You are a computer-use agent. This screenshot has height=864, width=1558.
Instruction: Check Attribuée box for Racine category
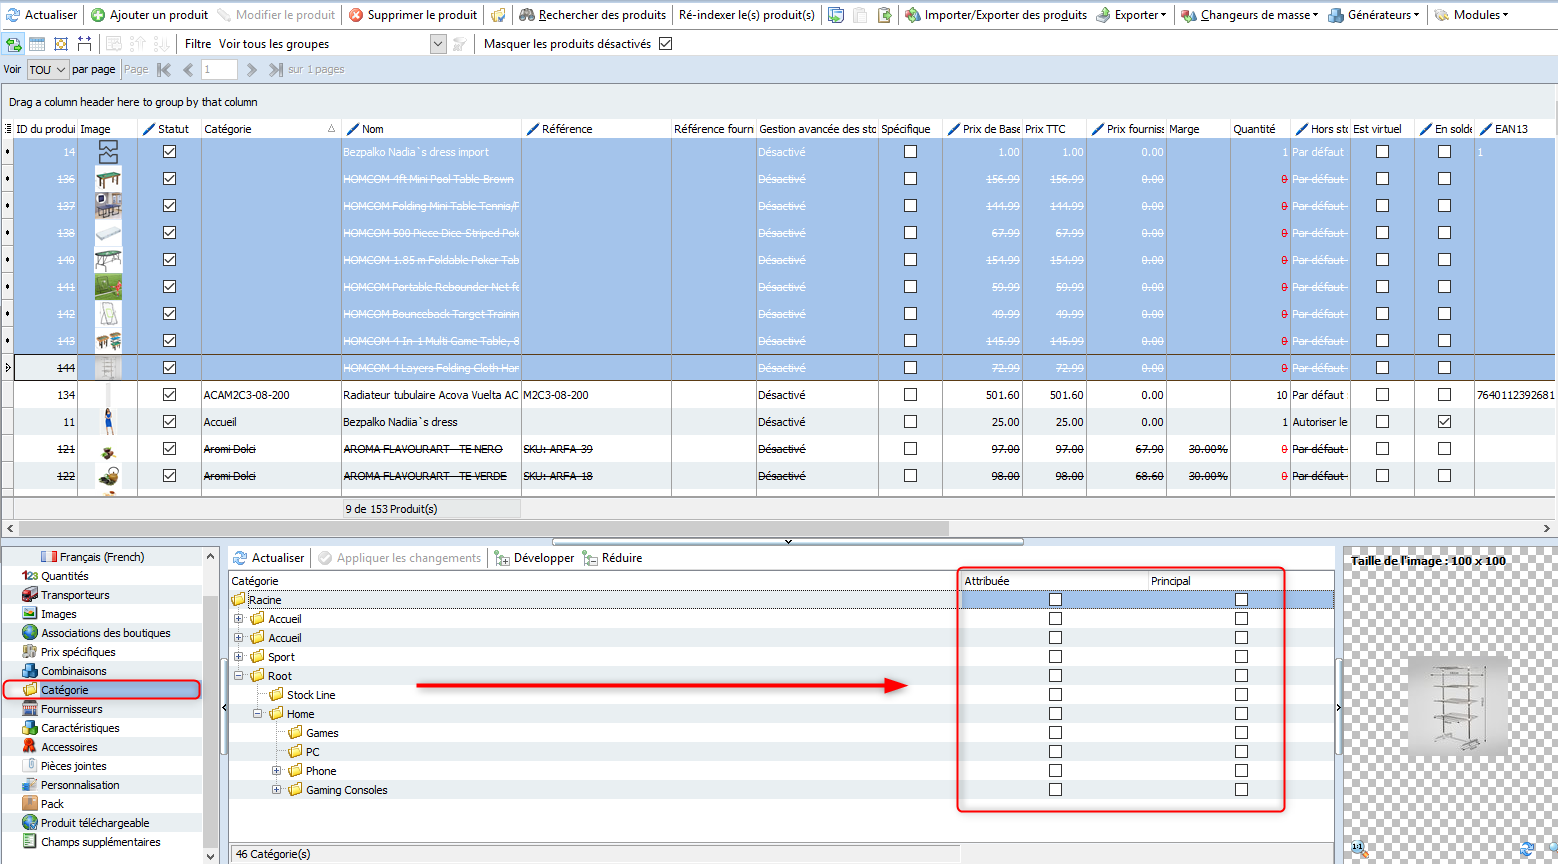(x=1055, y=600)
